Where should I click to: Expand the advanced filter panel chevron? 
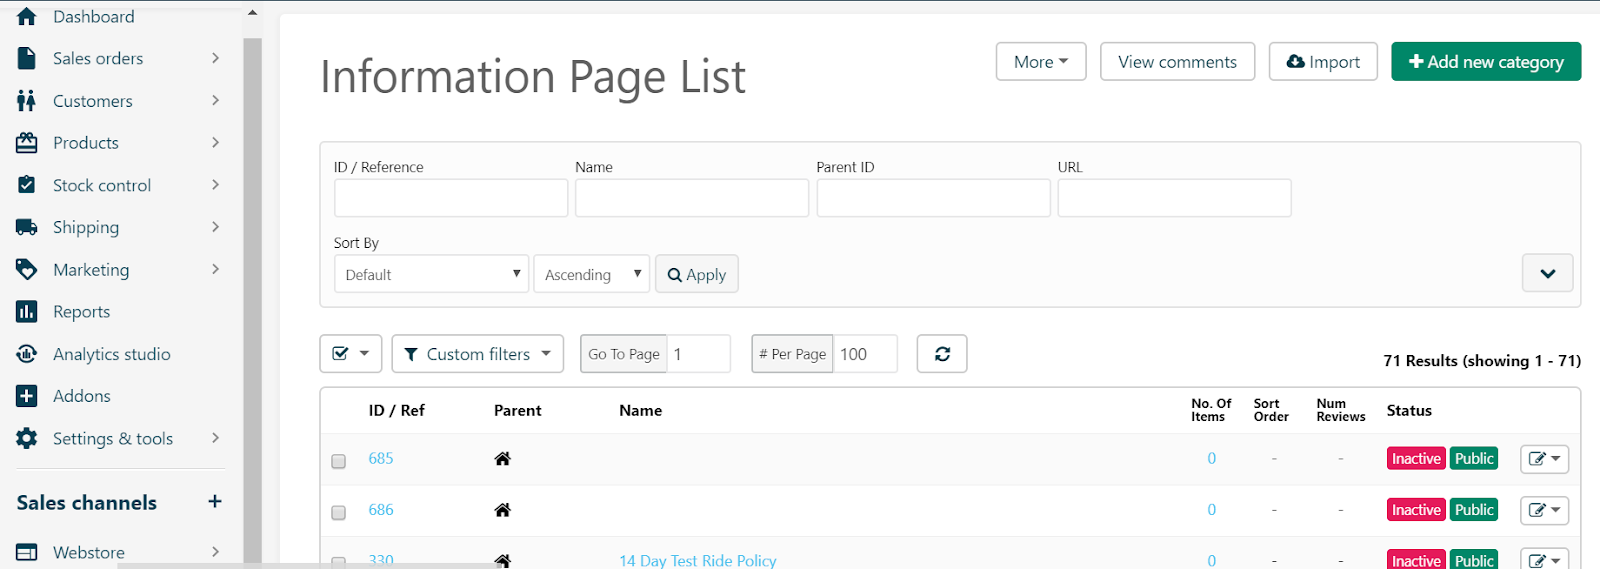(x=1547, y=273)
